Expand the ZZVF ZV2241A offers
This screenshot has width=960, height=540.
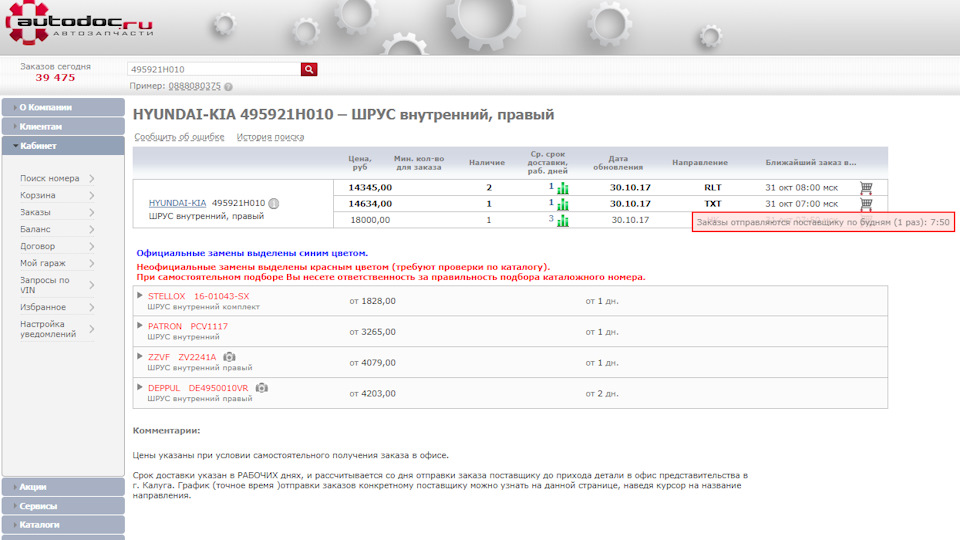tap(140, 356)
